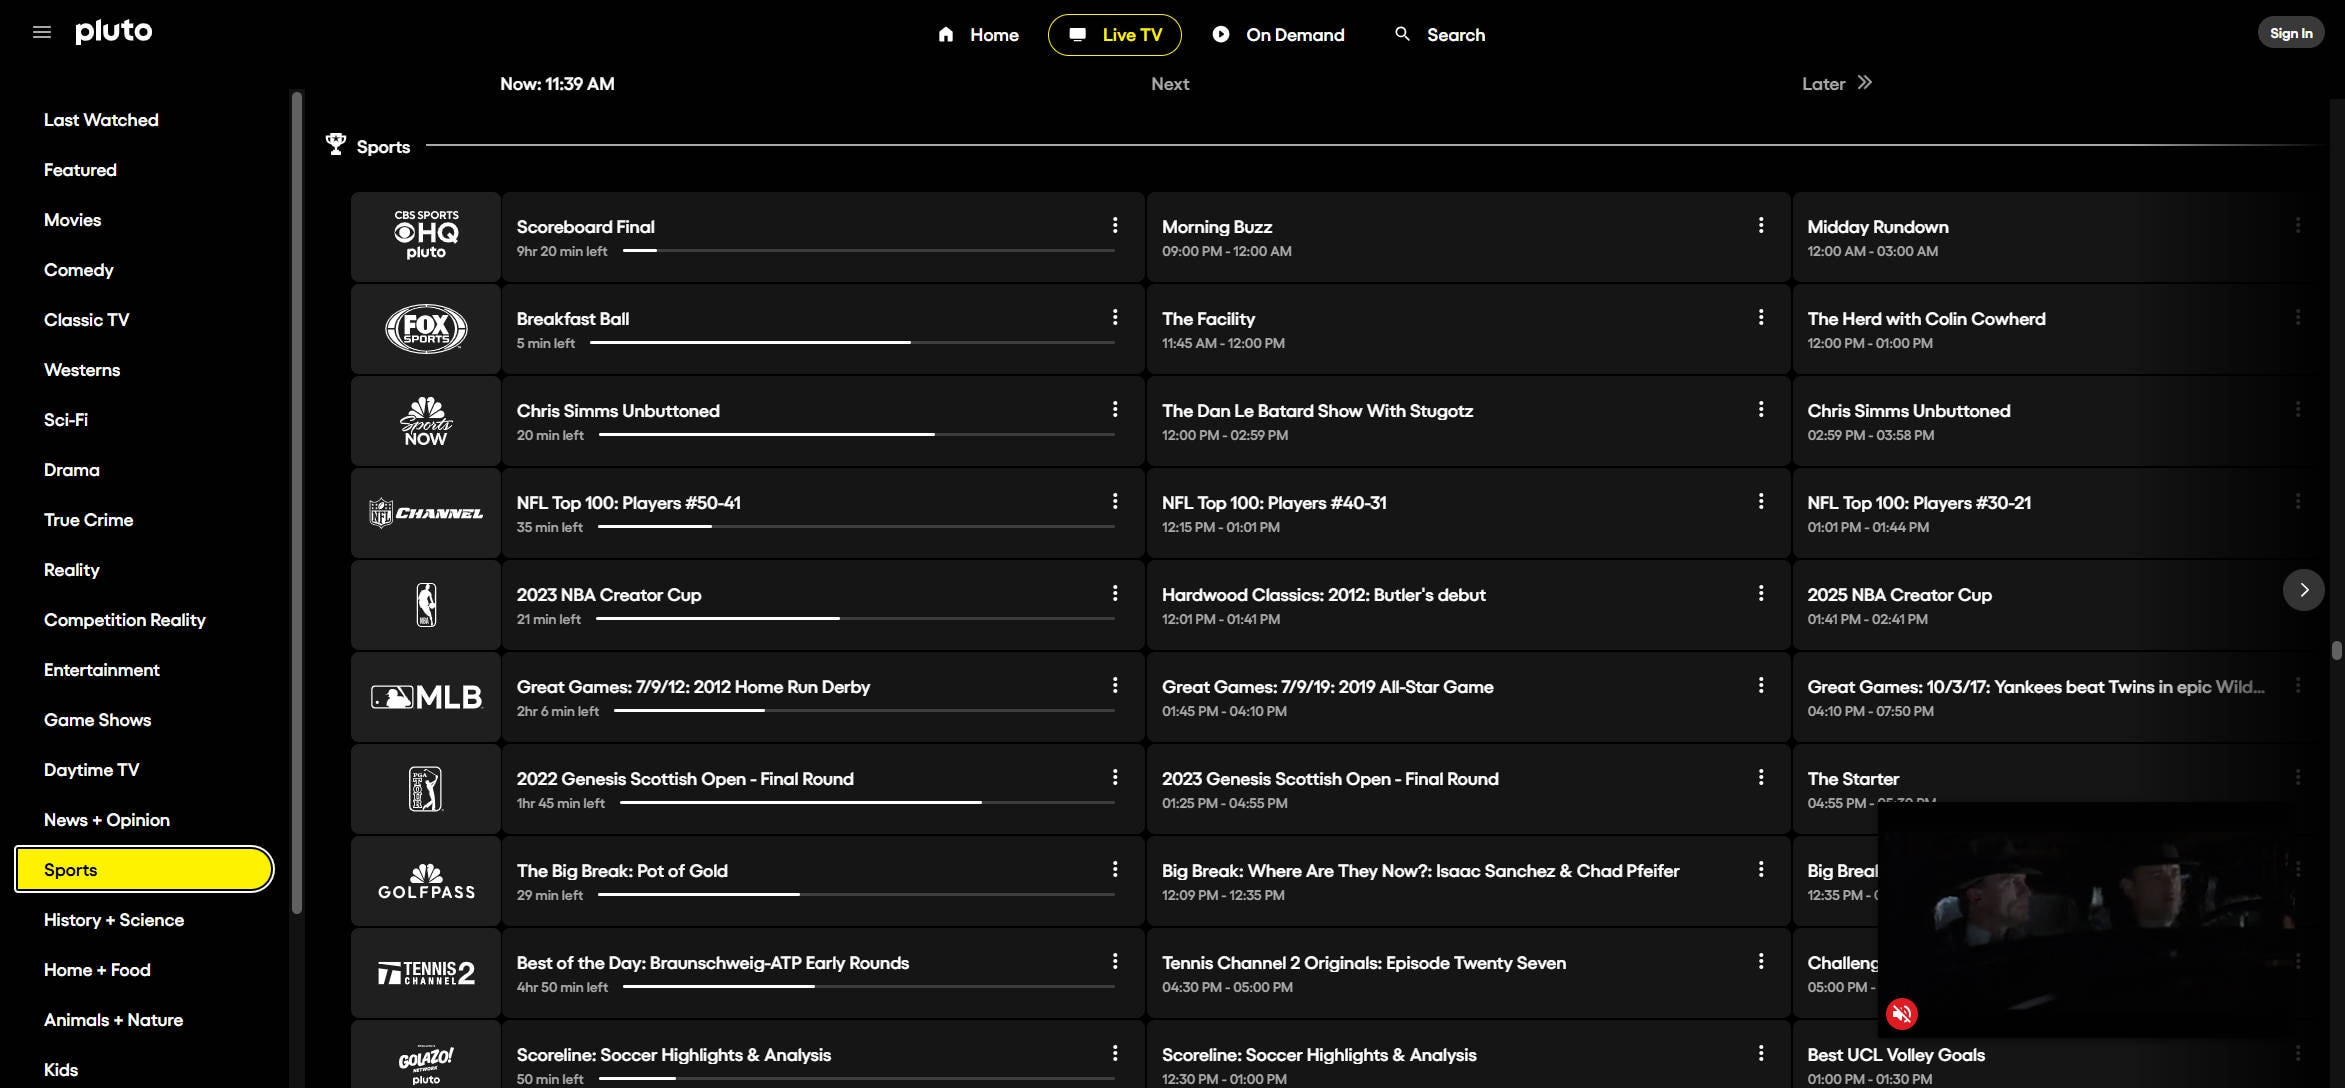Select the Sports category in the sidebar
The width and height of the screenshot is (2345, 1088).
[144, 870]
